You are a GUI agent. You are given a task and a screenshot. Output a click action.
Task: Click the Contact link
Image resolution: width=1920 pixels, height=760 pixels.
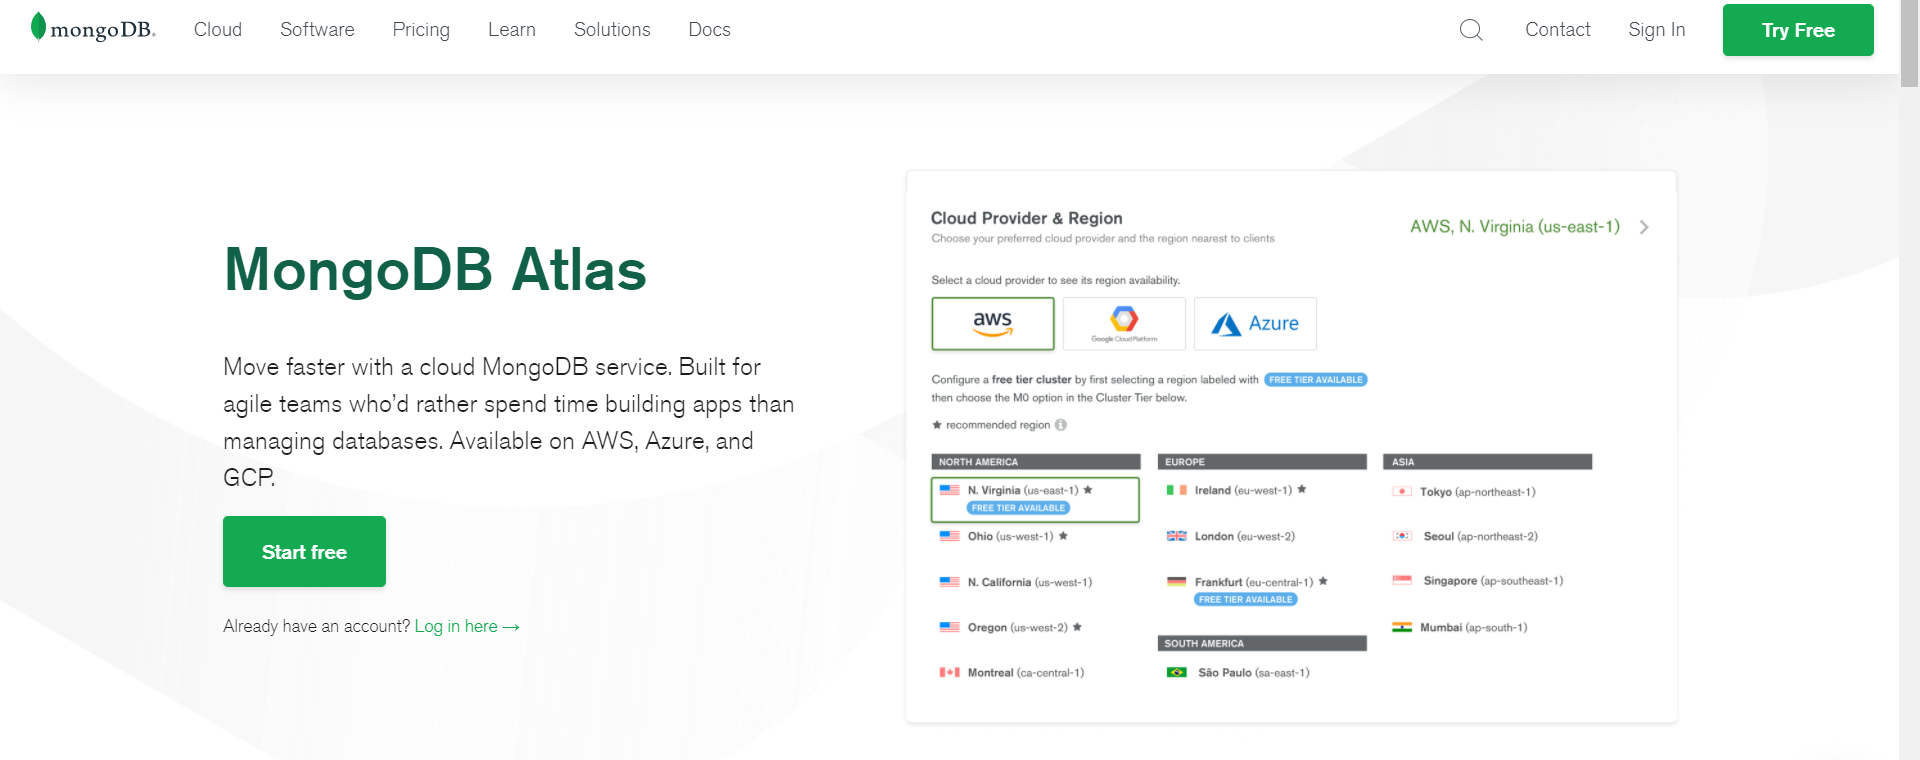1558,30
